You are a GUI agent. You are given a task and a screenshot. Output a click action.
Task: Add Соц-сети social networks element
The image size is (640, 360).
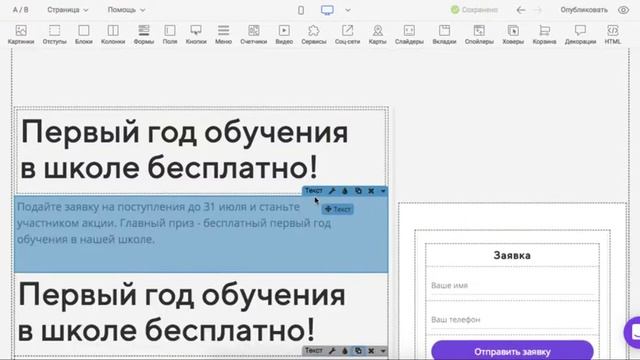347,35
